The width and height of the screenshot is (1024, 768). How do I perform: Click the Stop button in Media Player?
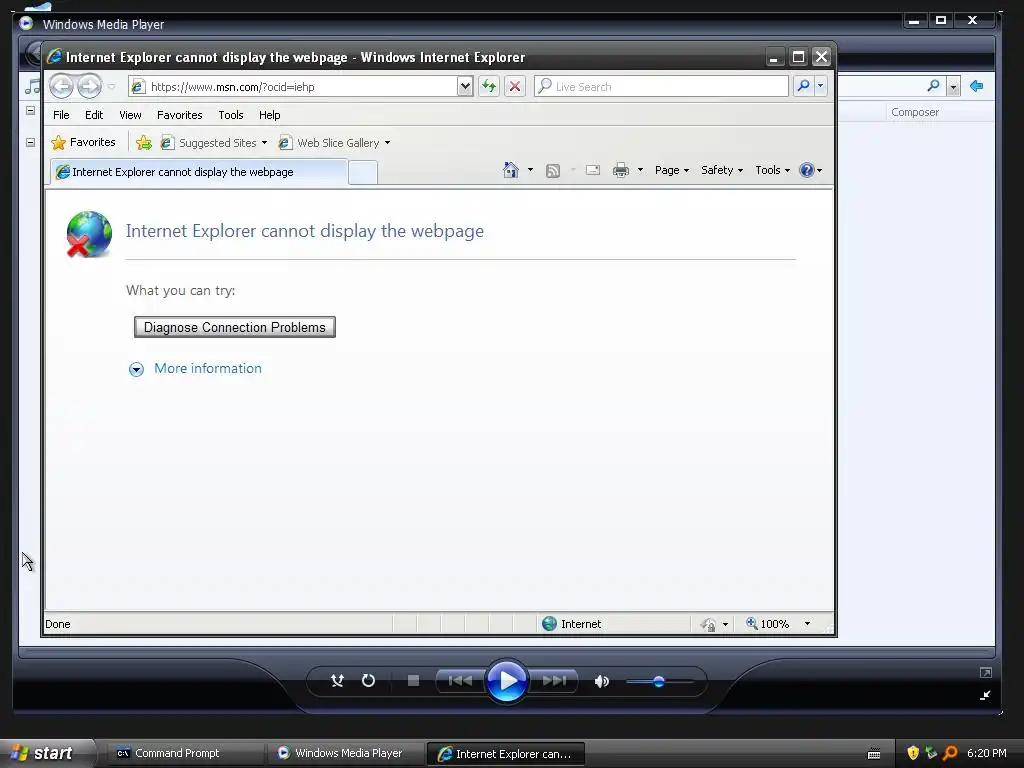413,680
